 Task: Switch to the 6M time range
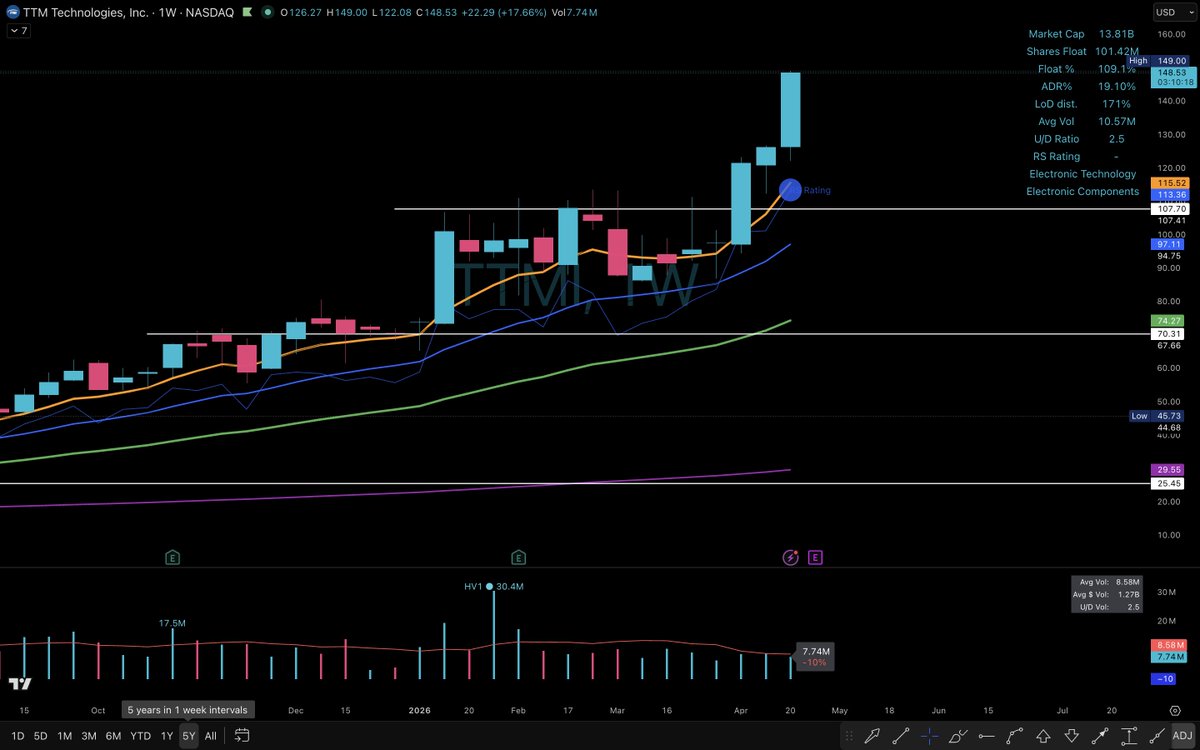pyautogui.click(x=113, y=736)
